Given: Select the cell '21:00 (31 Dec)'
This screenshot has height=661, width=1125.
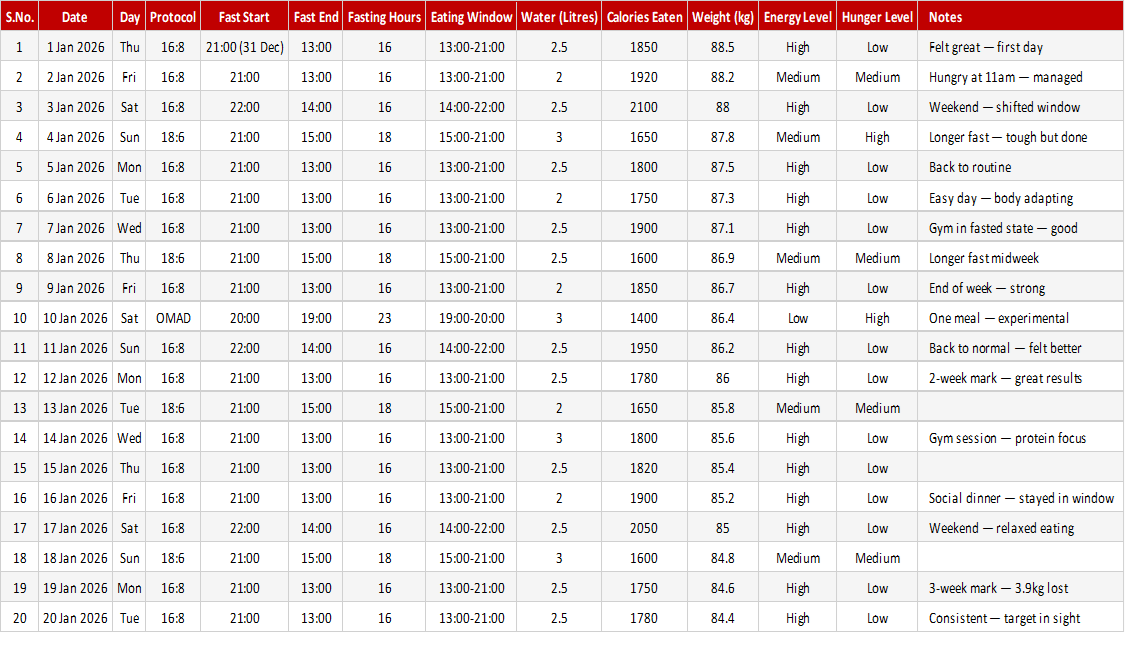Looking at the screenshot, I should pyautogui.click(x=245, y=47).
